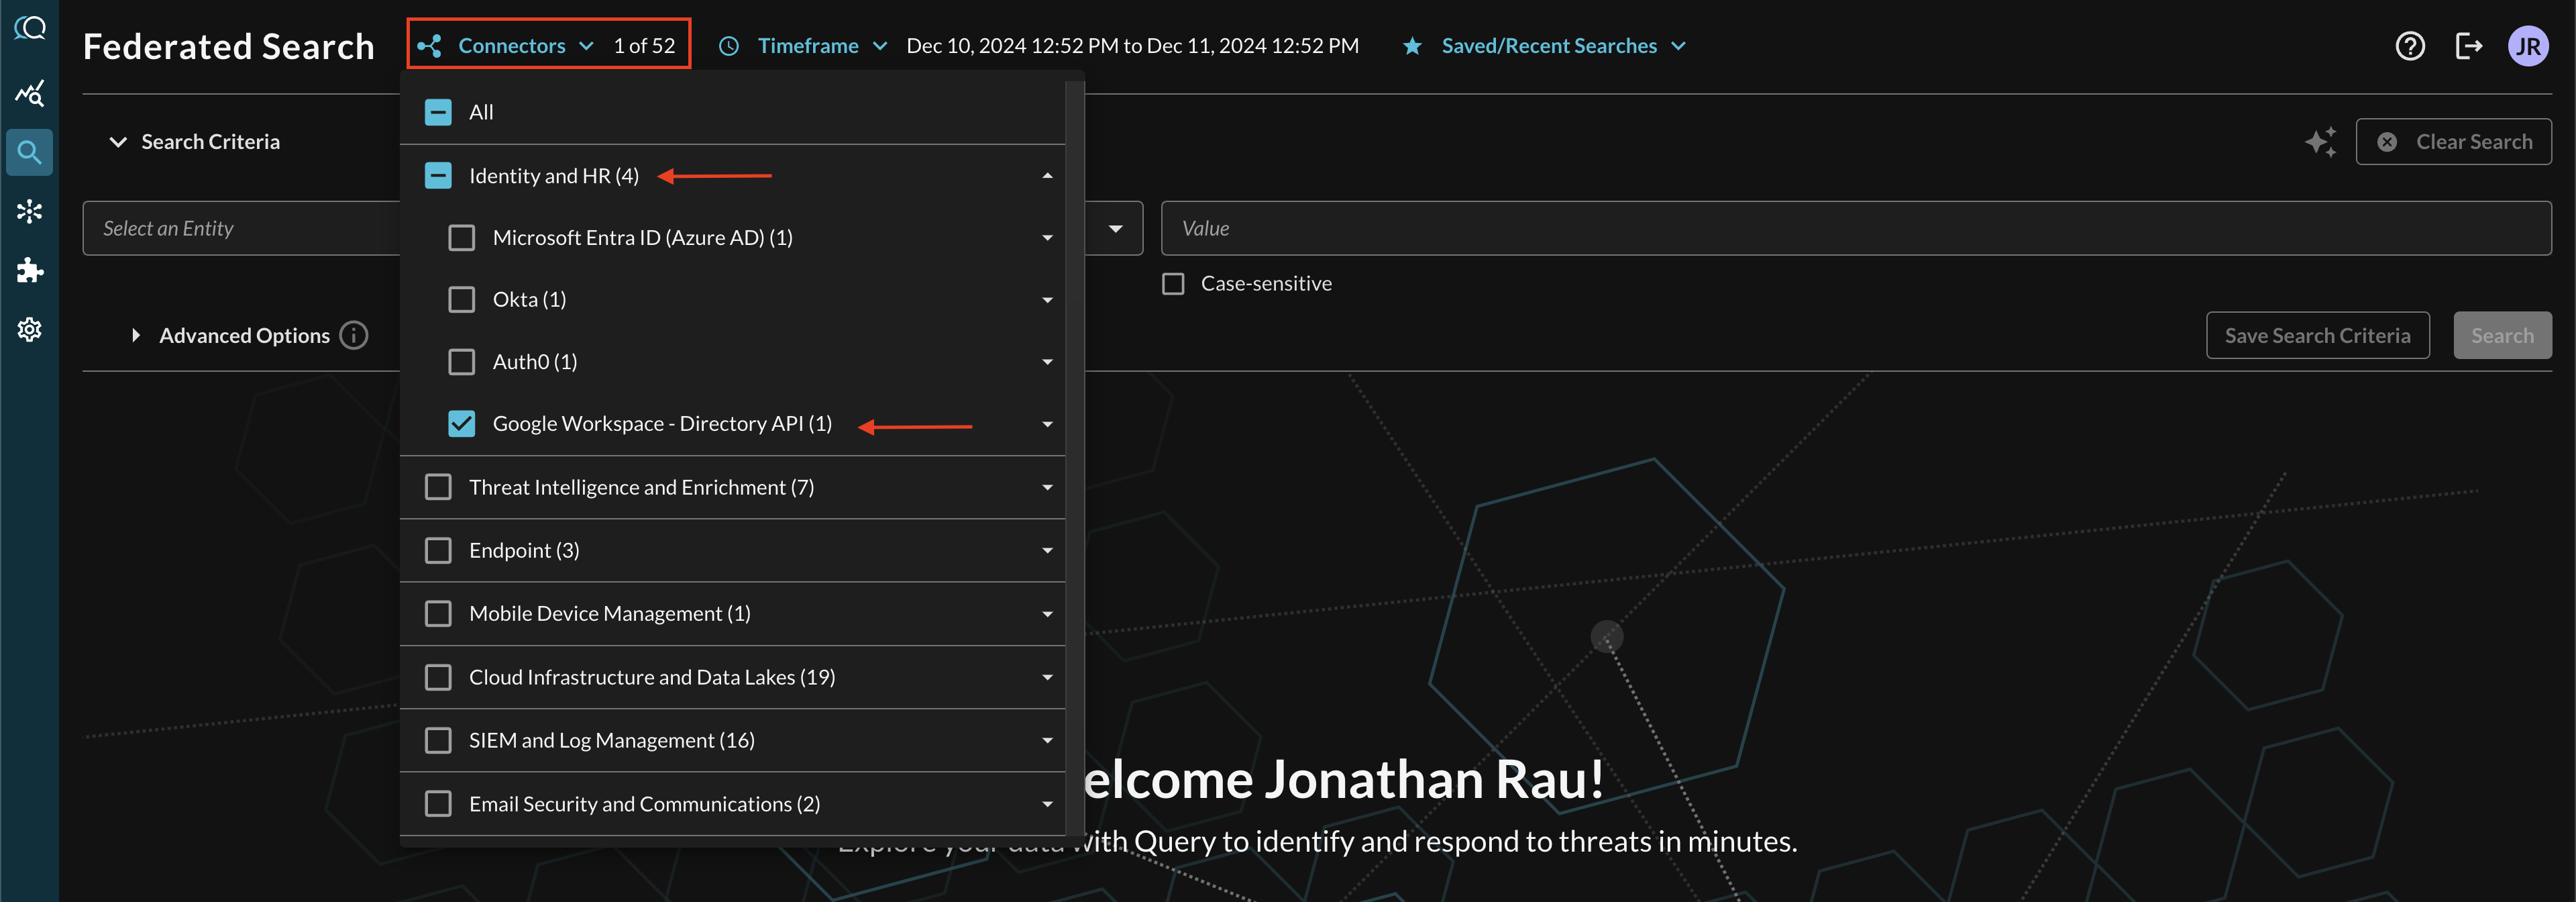Open the analytics chart icon in sidebar
The image size is (2576, 902).
coord(30,93)
